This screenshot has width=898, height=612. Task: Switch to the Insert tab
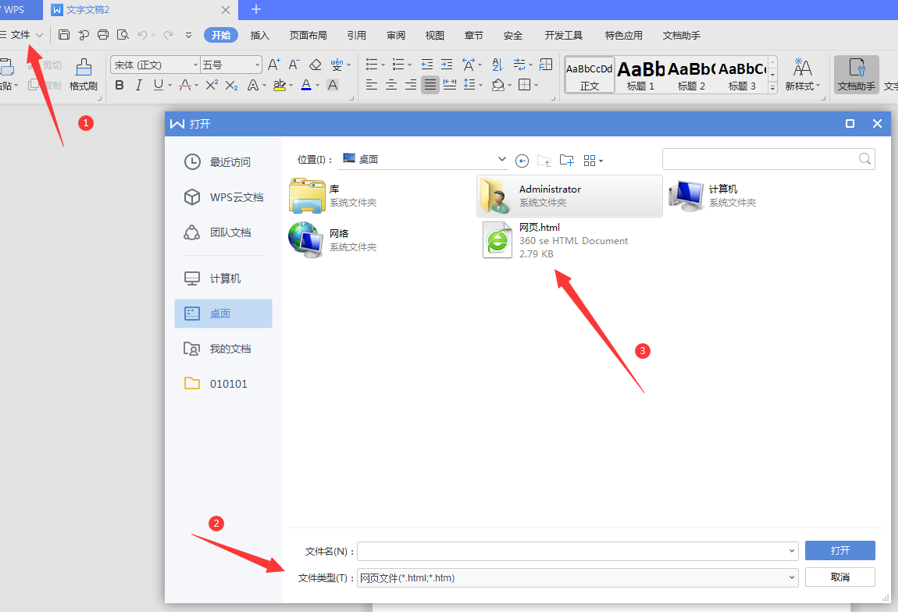259,35
